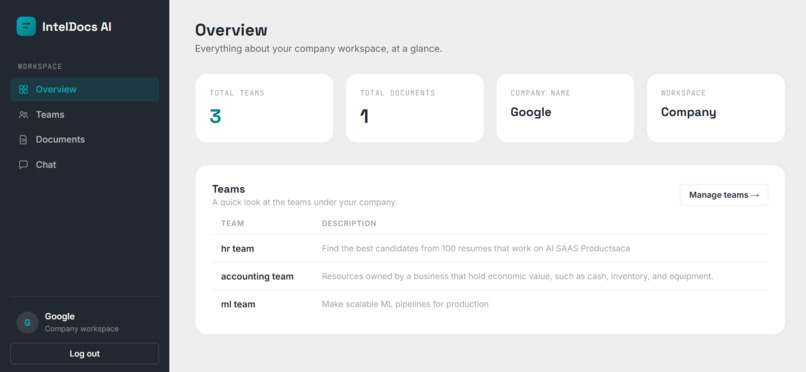Click the WORKSPACE label in sidebar

click(40, 67)
